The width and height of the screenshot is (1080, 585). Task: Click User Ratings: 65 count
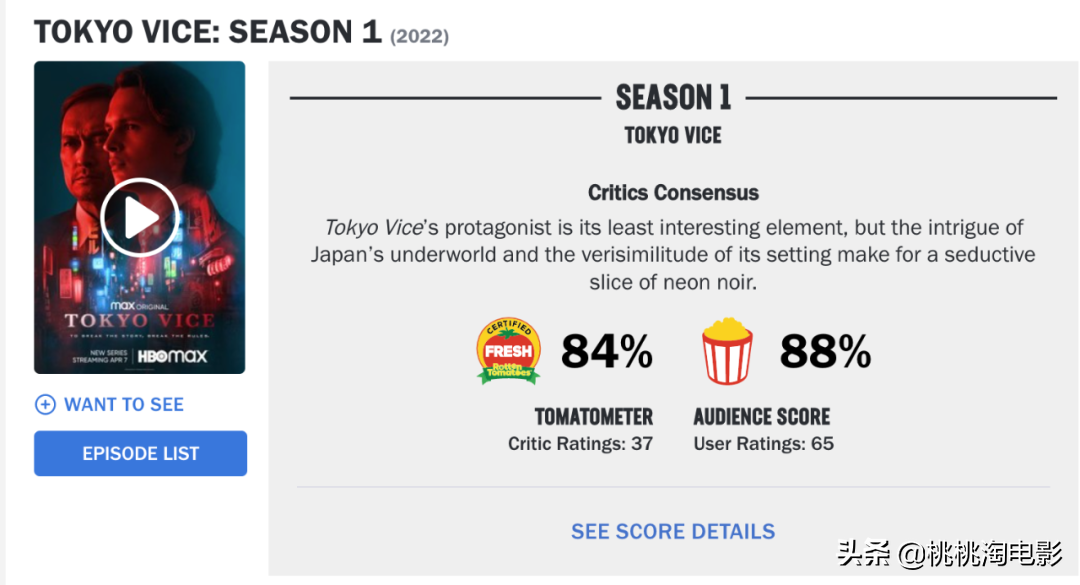point(764,444)
